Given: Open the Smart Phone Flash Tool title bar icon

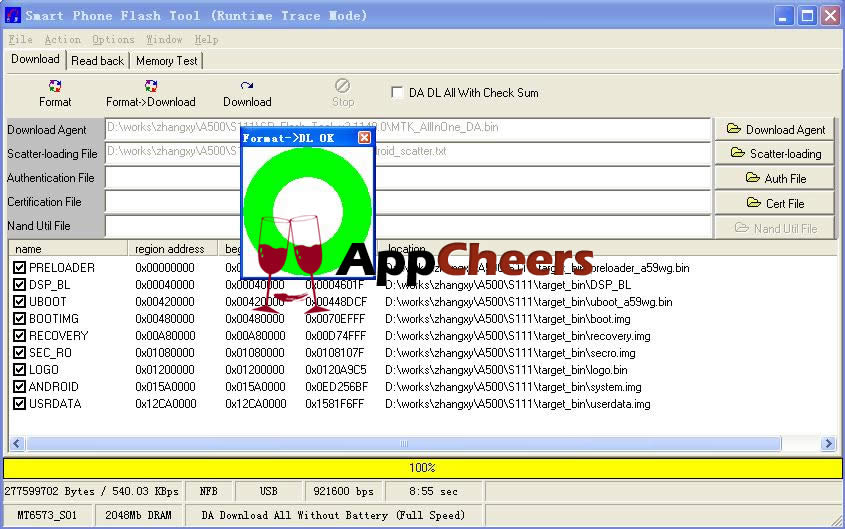Looking at the screenshot, I should 12,15.
